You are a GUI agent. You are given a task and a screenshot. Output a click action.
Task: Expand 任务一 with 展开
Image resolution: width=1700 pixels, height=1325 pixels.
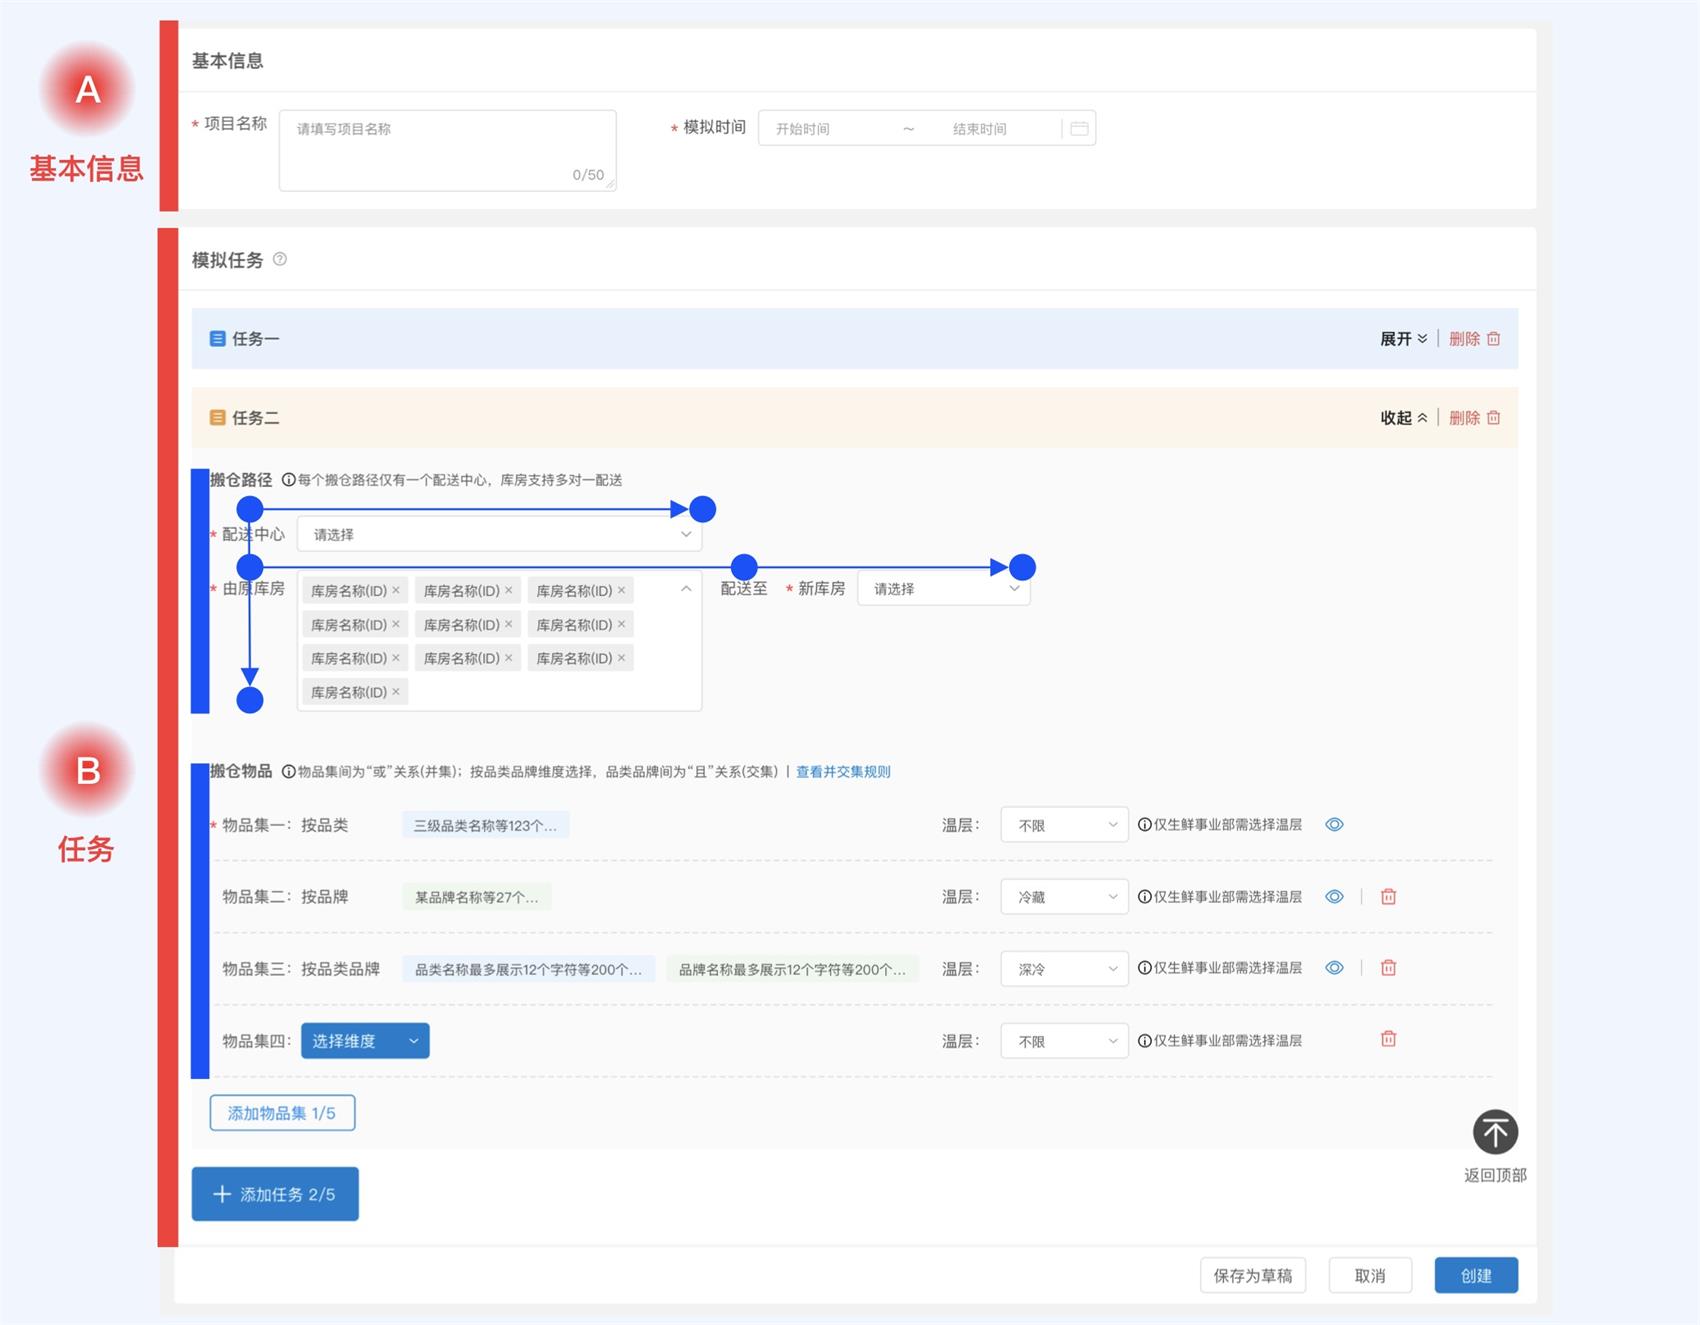(x=1403, y=339)
